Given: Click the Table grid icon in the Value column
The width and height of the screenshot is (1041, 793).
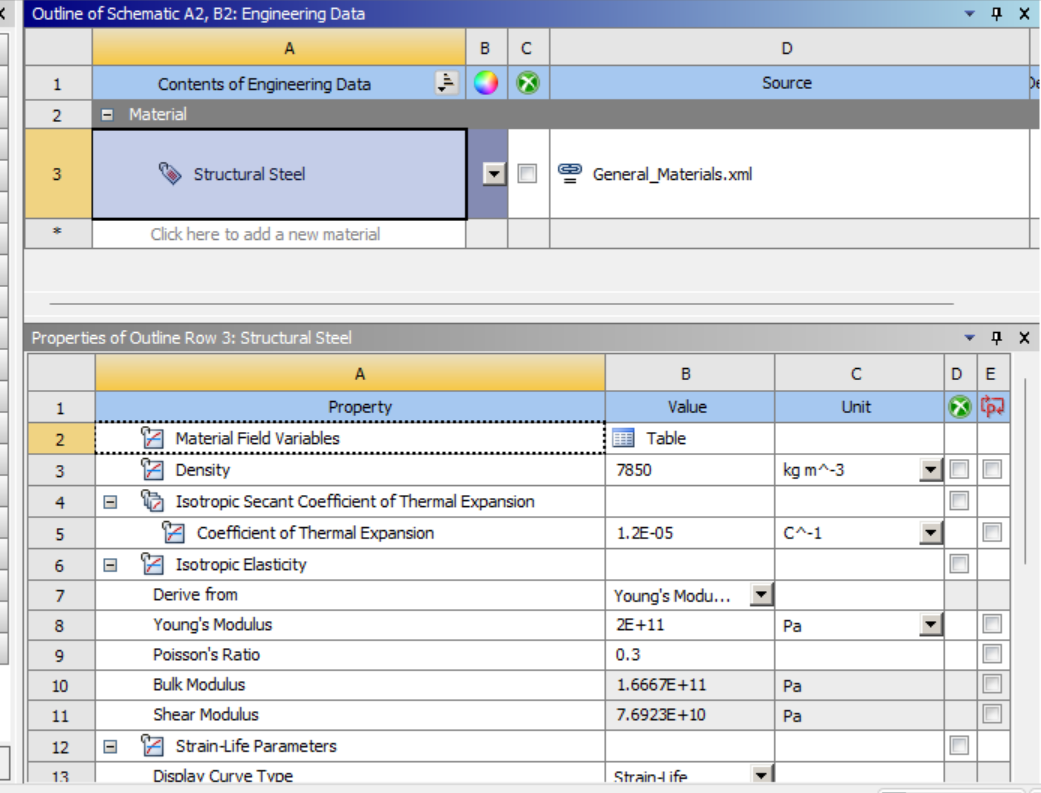Looking at the screenshot, I should pos(623,438).
